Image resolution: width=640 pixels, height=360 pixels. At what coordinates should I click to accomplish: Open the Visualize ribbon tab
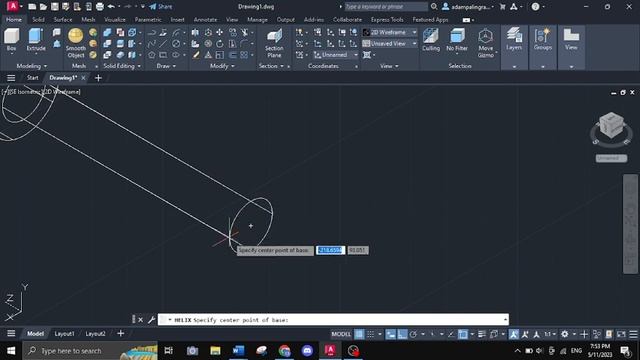[115, 20]
